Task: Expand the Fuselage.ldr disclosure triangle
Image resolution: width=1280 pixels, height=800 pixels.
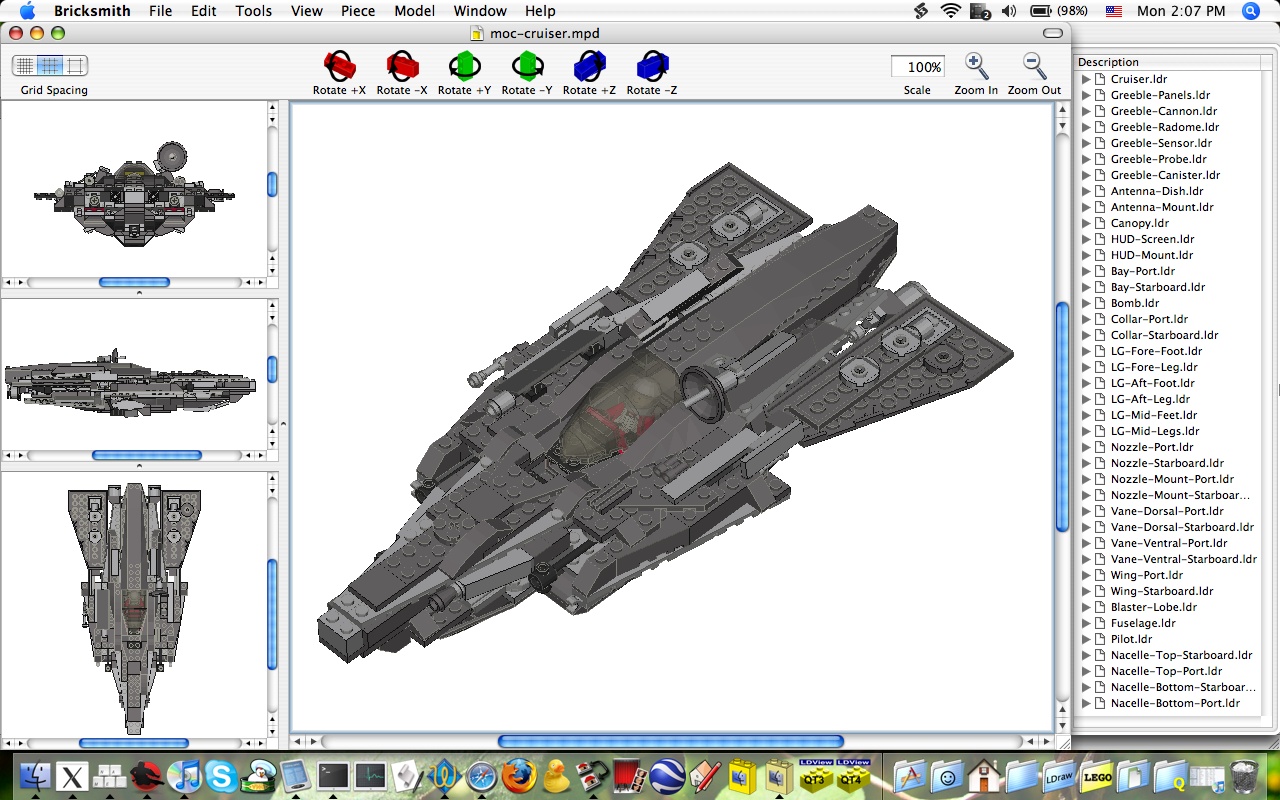Action: pyautogui.click(x=1086, y=623)
